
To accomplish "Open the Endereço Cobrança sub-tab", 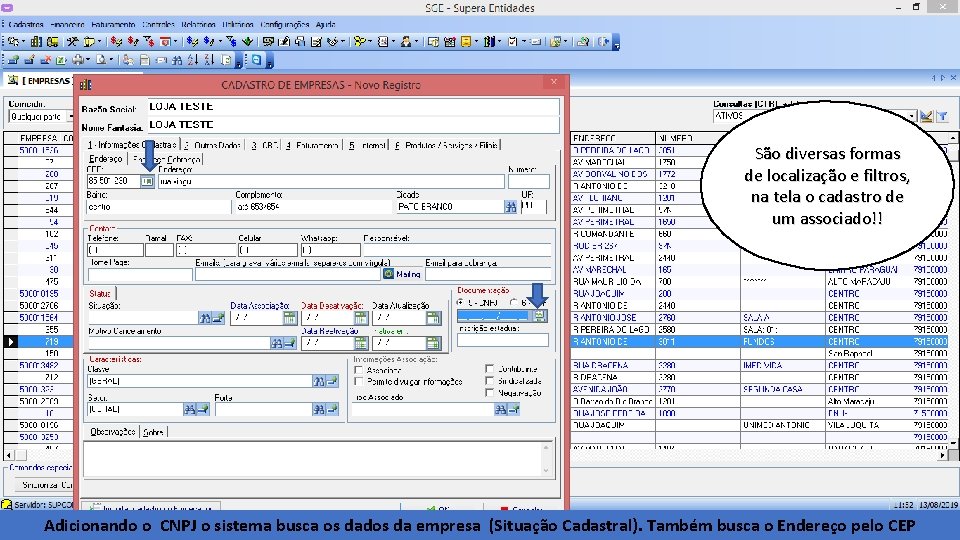I will [165, 159].
